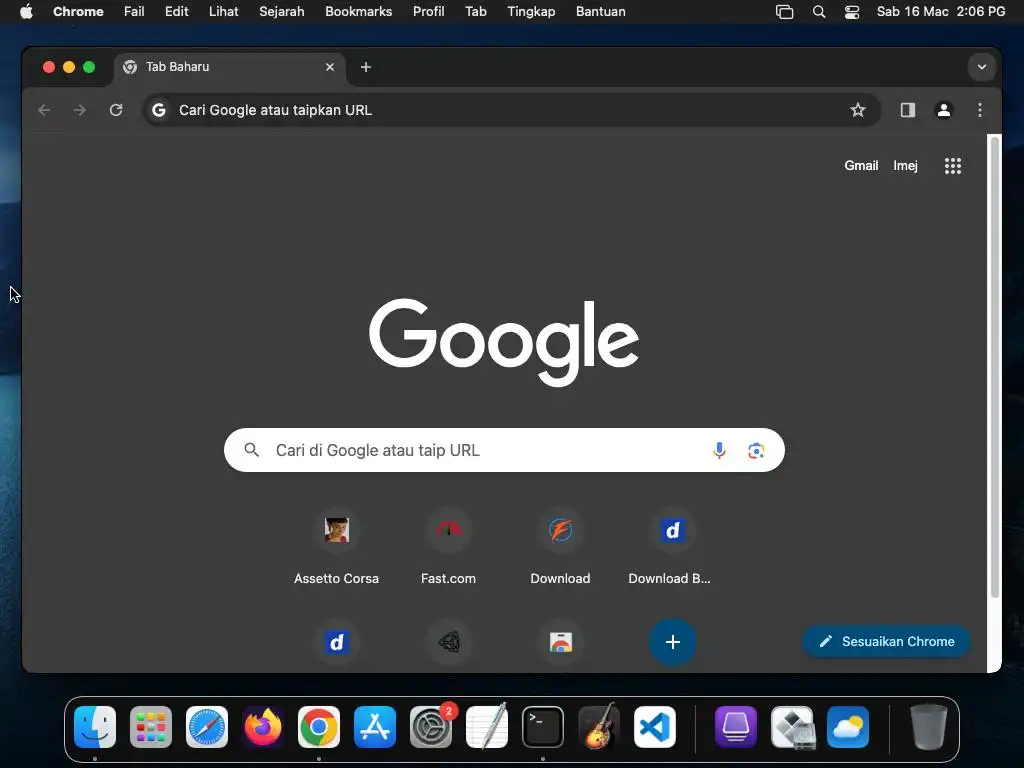The width and height of the screenshot is (1024, 768).
Task: Click the browser forward arrow
Action: (x=80, y=110)
